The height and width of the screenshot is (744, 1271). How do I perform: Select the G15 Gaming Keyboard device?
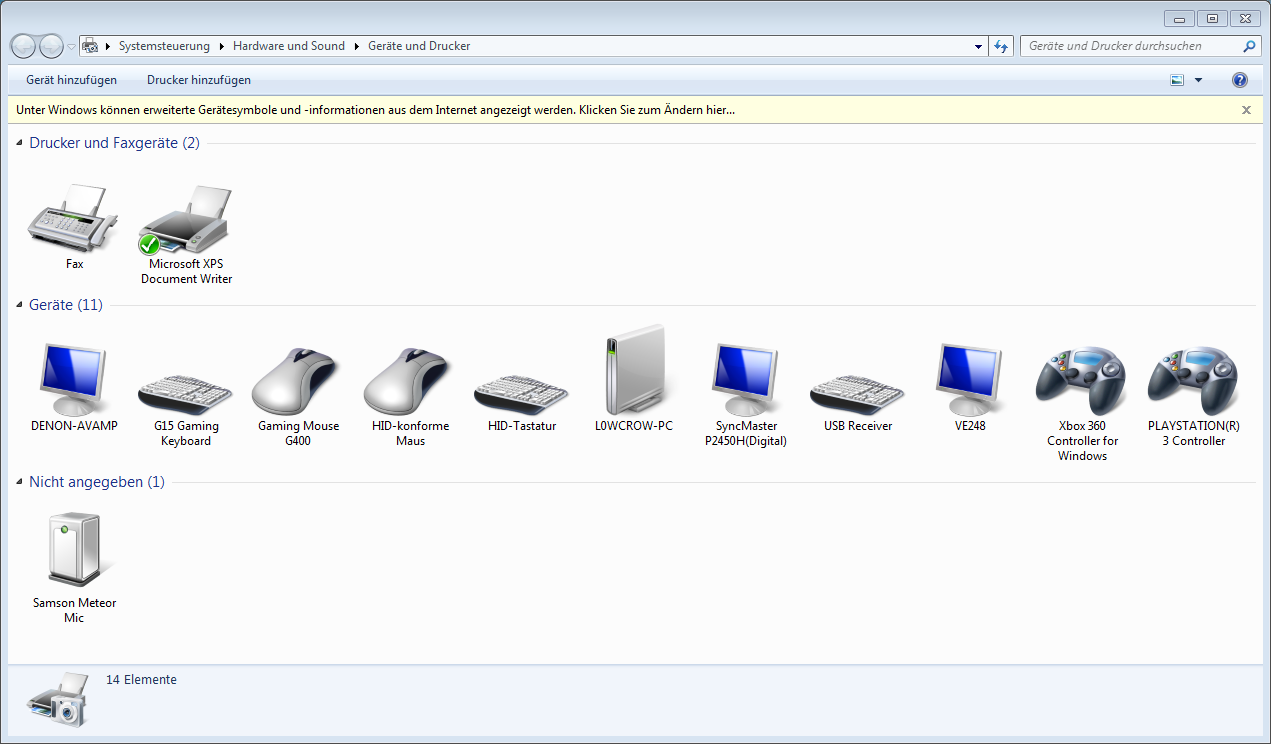pos(186,389)
